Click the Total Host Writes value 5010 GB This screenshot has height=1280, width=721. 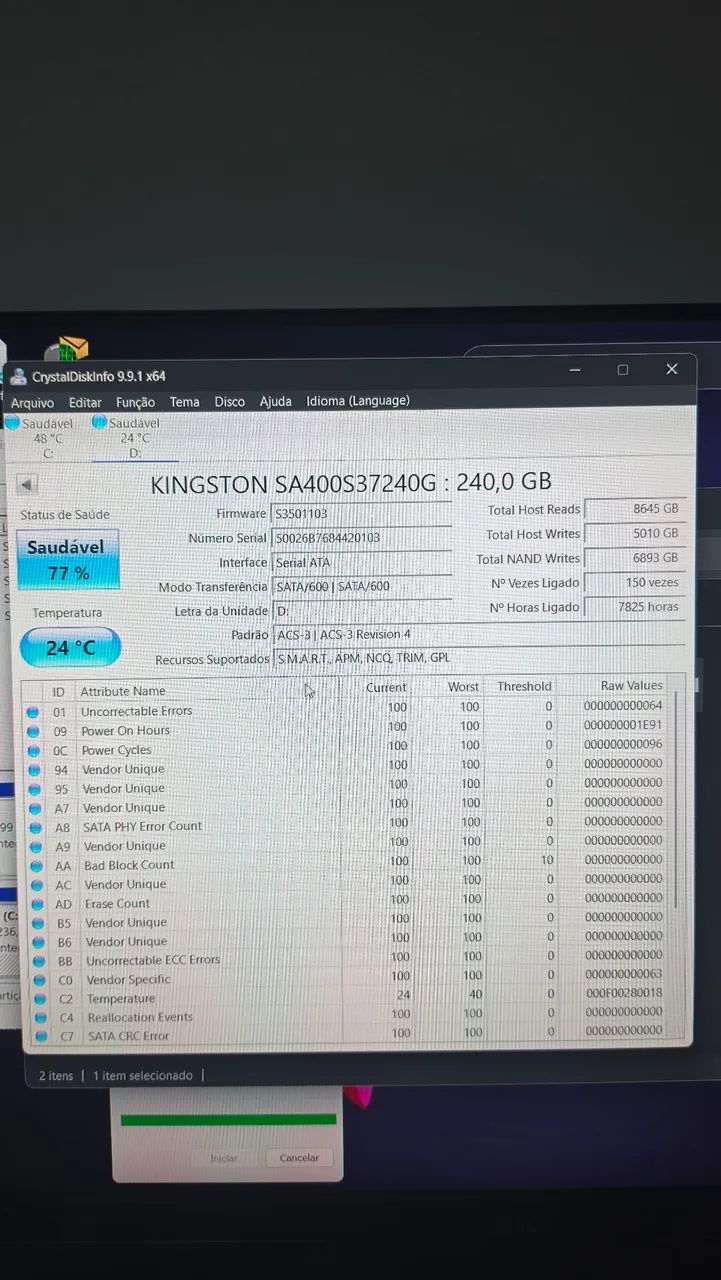[x=635, y=533]
